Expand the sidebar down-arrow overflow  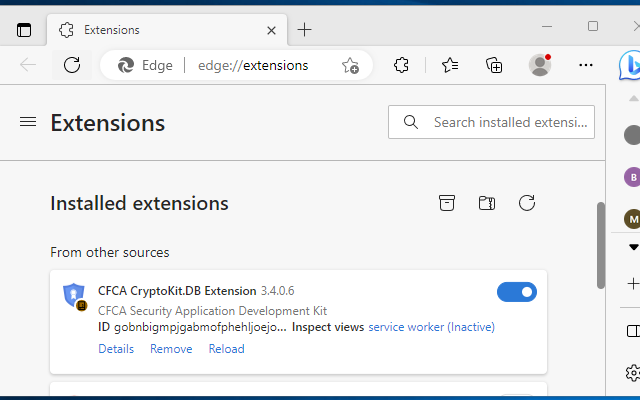tap(632, 246)
